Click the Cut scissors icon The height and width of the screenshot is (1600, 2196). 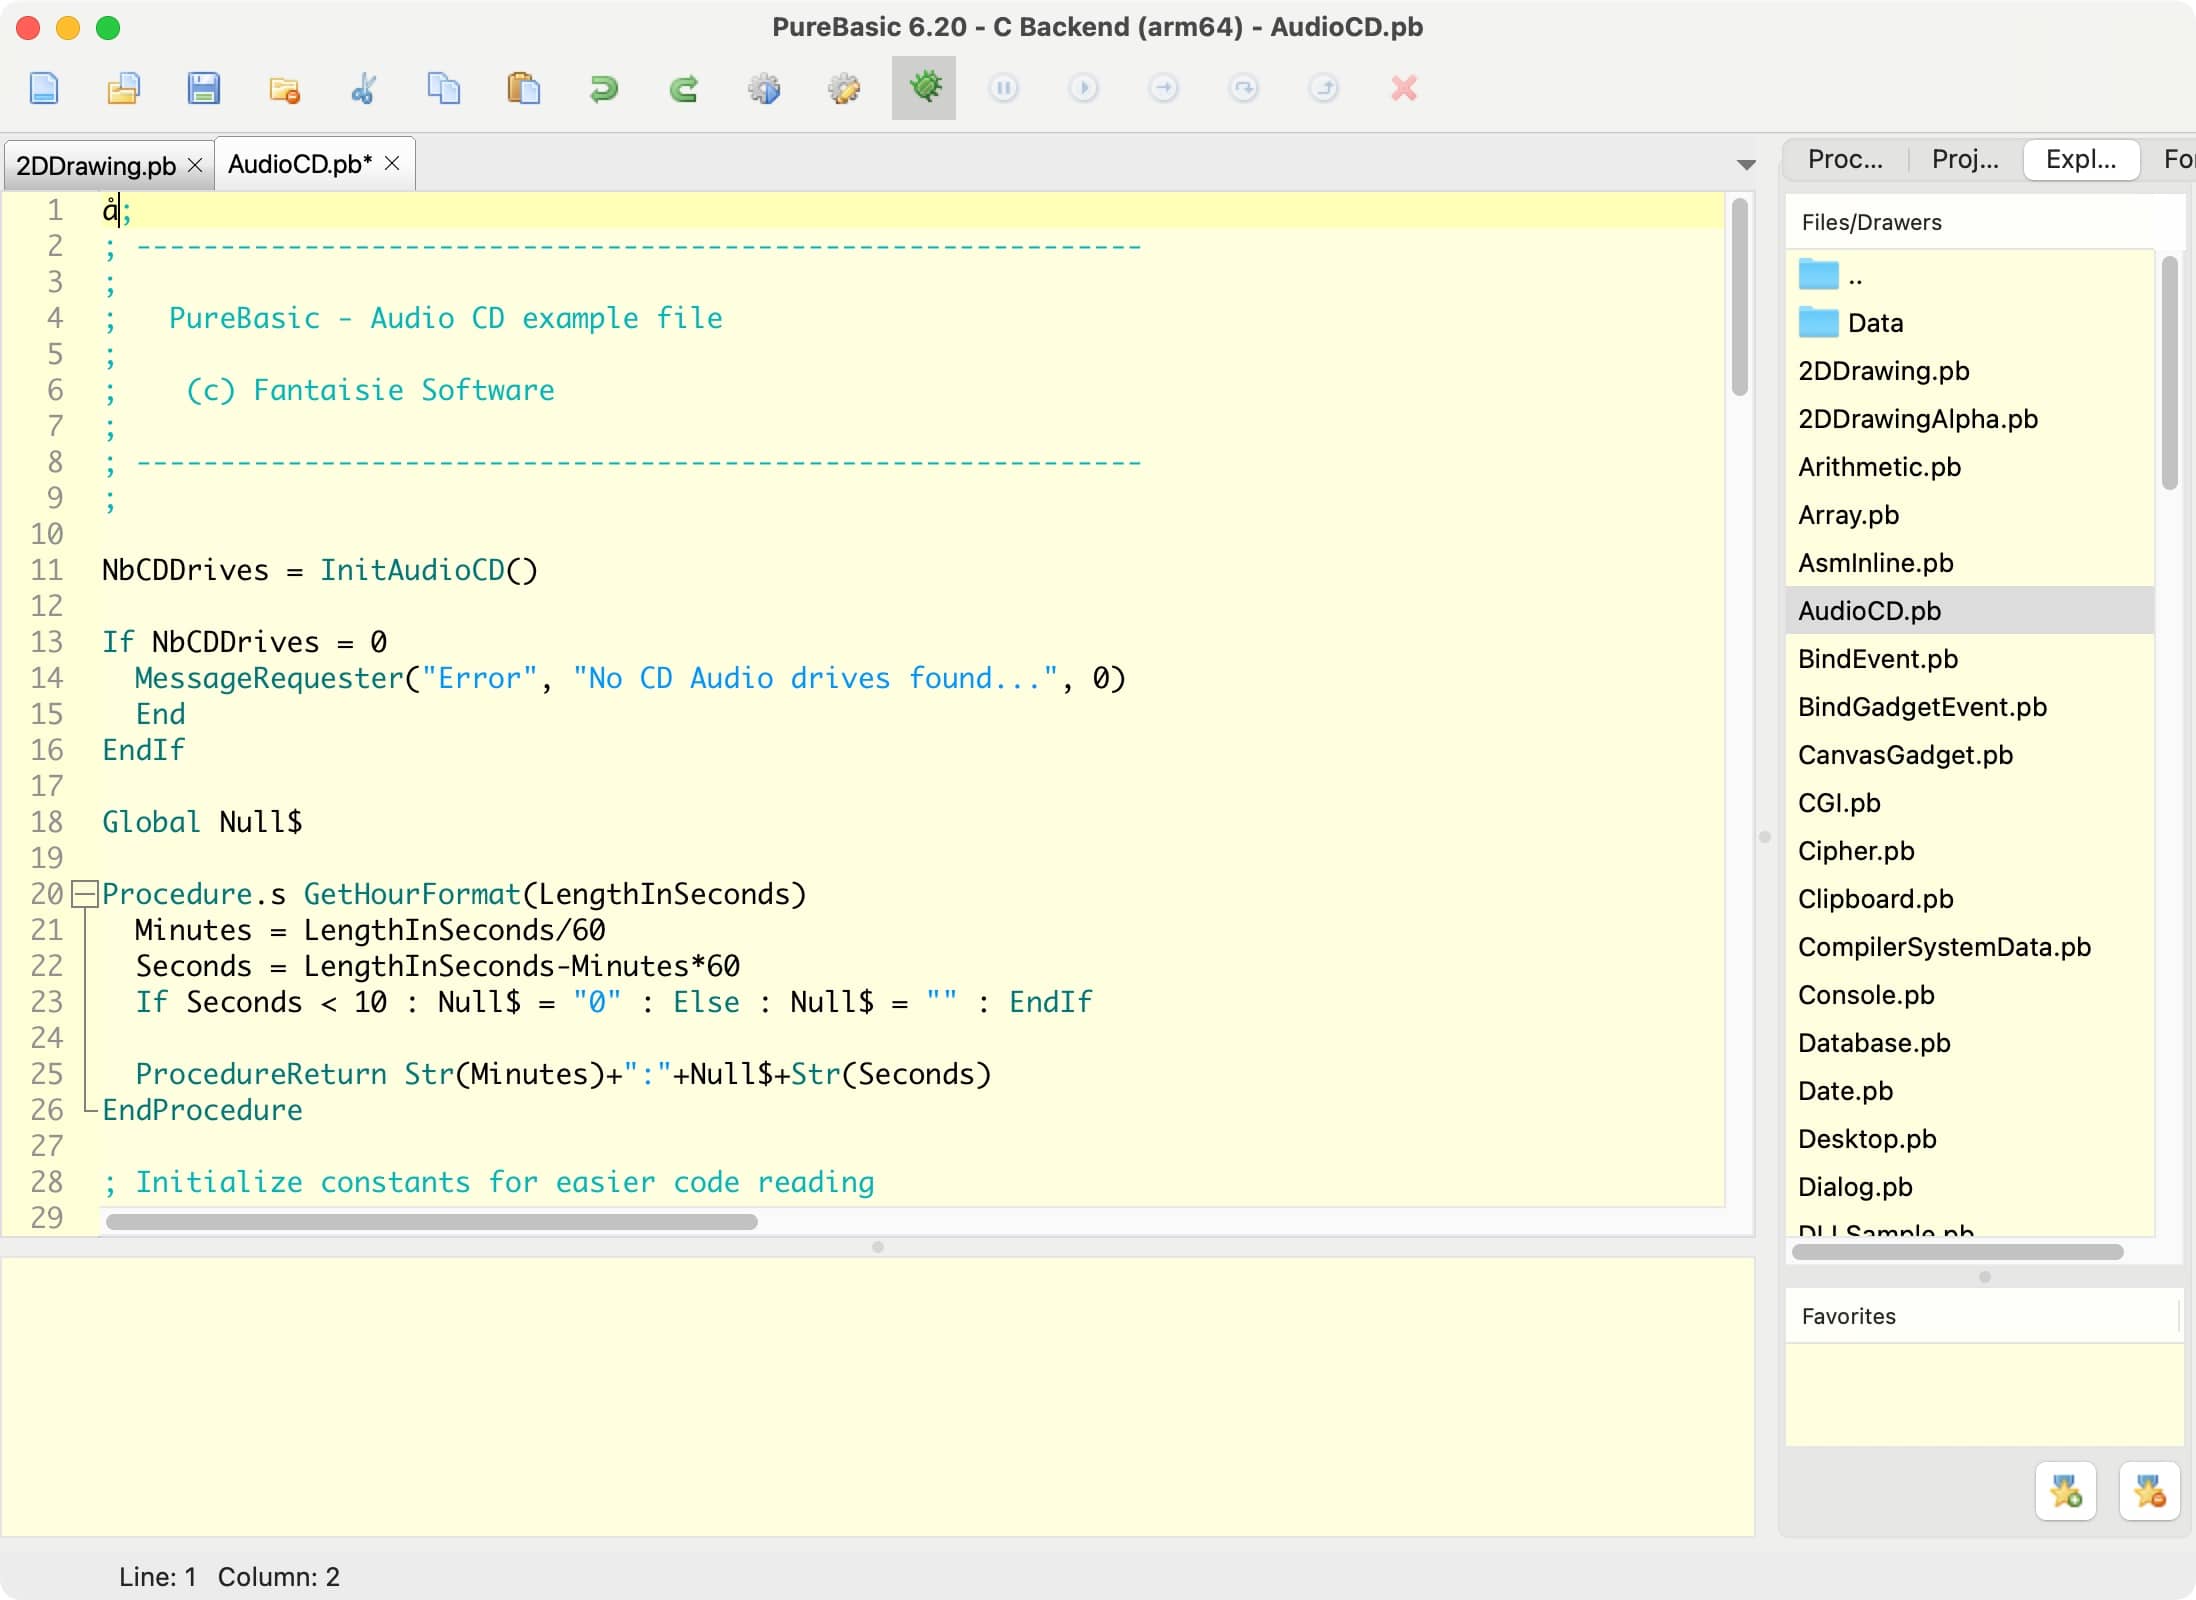click(364, 88)
